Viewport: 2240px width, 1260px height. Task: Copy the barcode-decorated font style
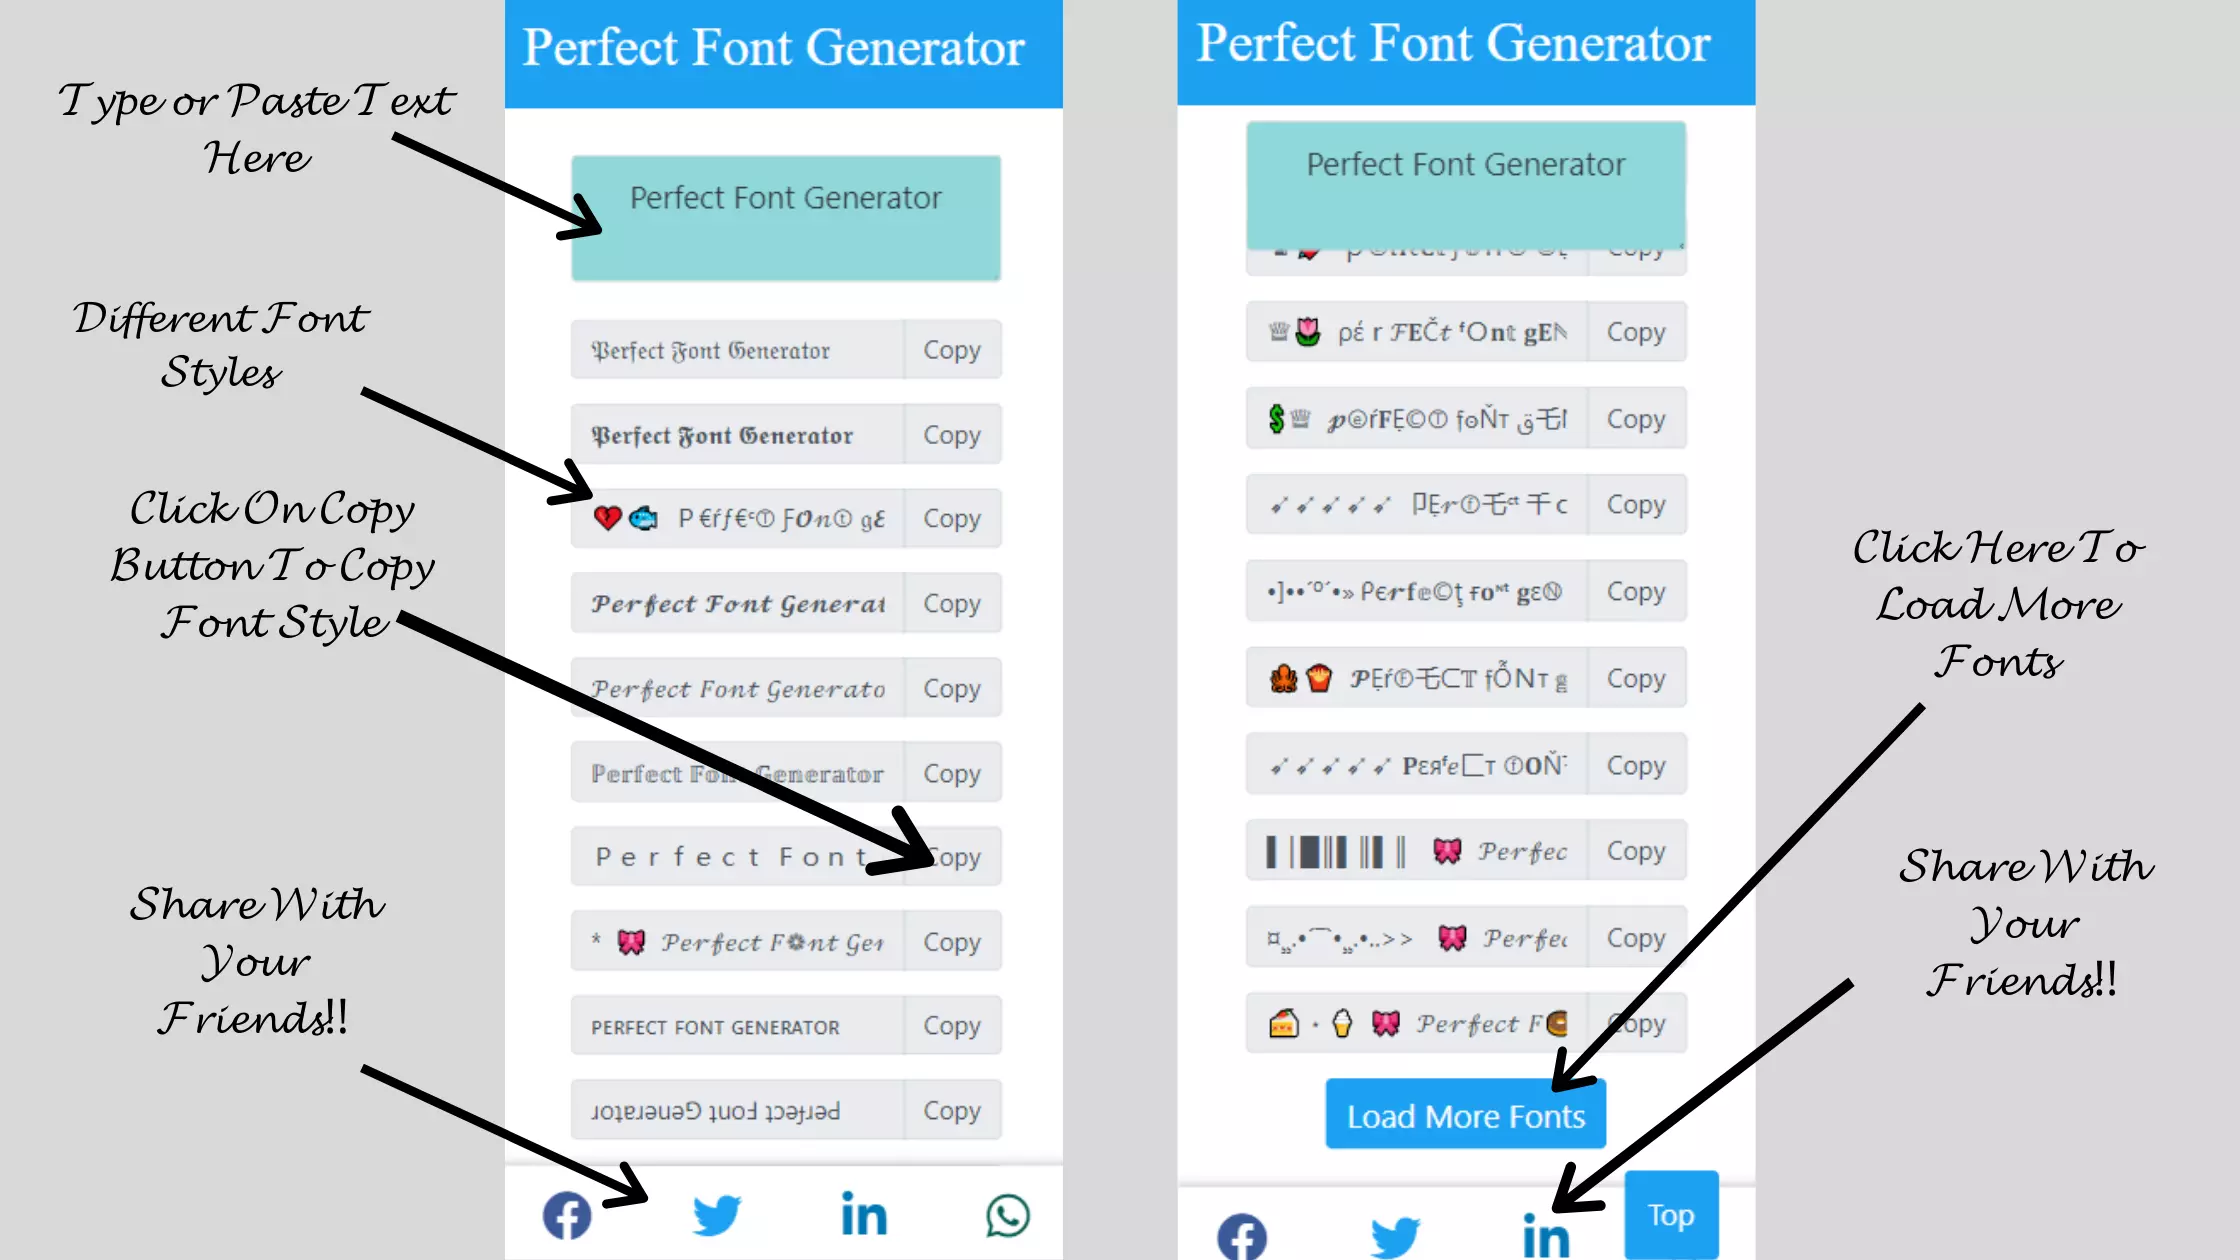tap(1635, 851)
